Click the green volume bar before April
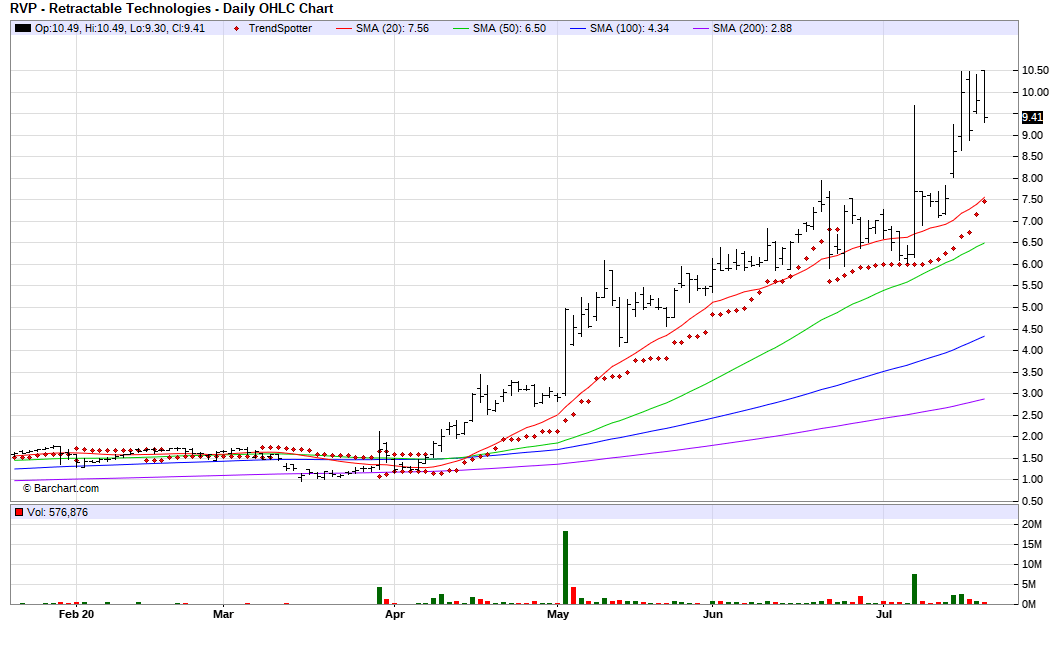1060x645 pixels. point(379,596)
